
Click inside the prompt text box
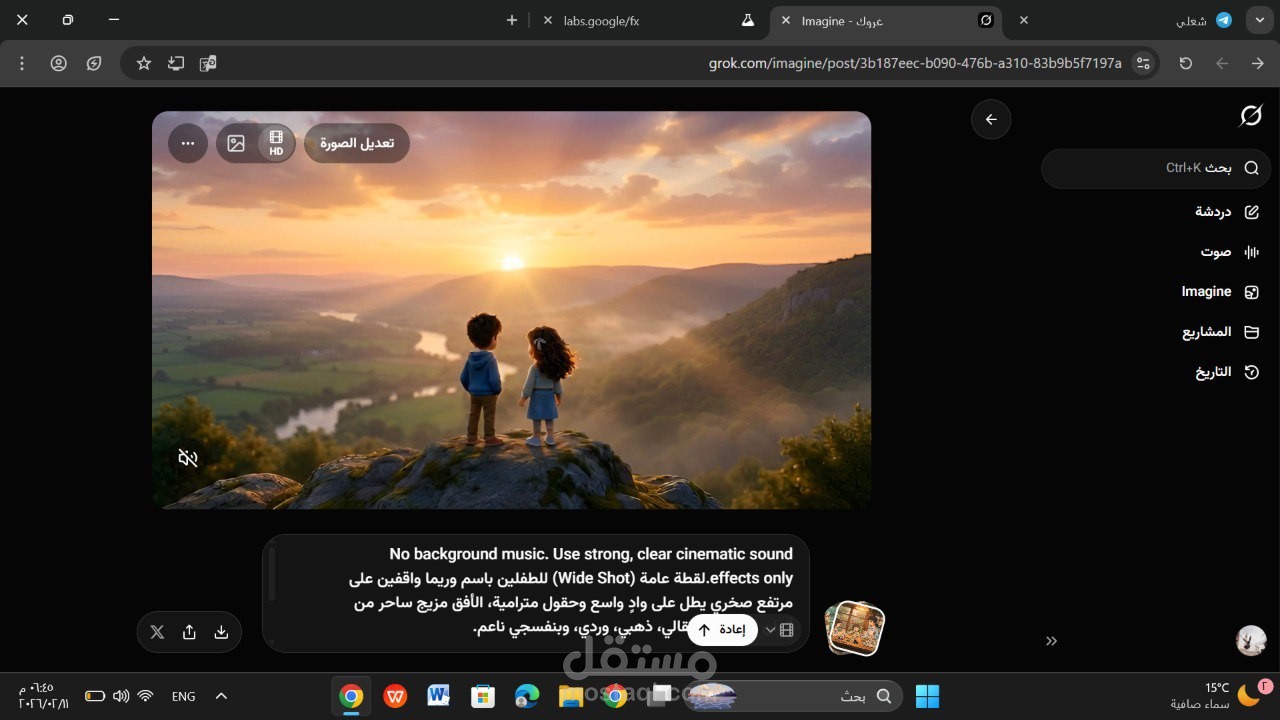[536, 593]
